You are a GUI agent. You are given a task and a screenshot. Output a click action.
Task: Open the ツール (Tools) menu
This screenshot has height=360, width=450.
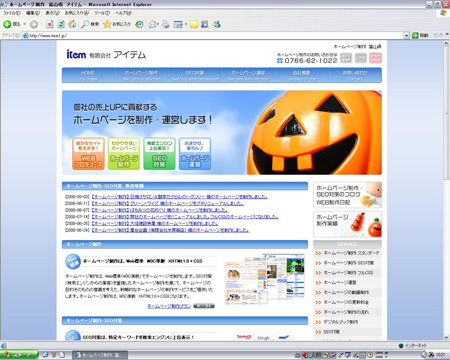click(x=102, y=13)
